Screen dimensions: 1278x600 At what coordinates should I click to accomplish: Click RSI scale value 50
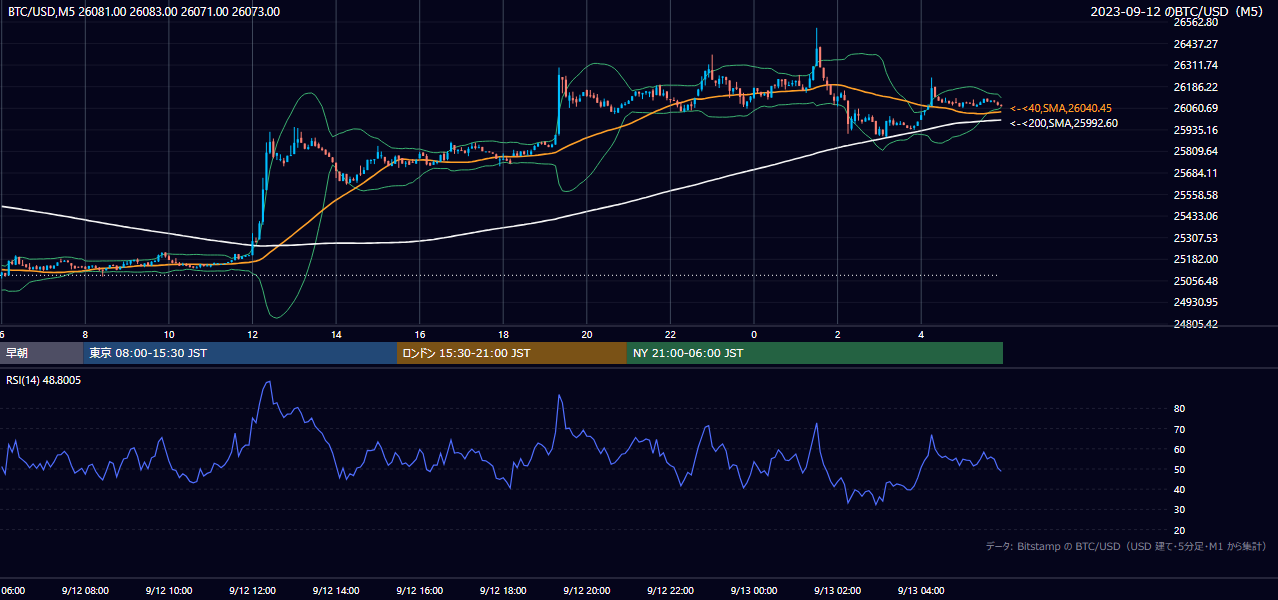pyautogui.click(x=1180, y=470)
